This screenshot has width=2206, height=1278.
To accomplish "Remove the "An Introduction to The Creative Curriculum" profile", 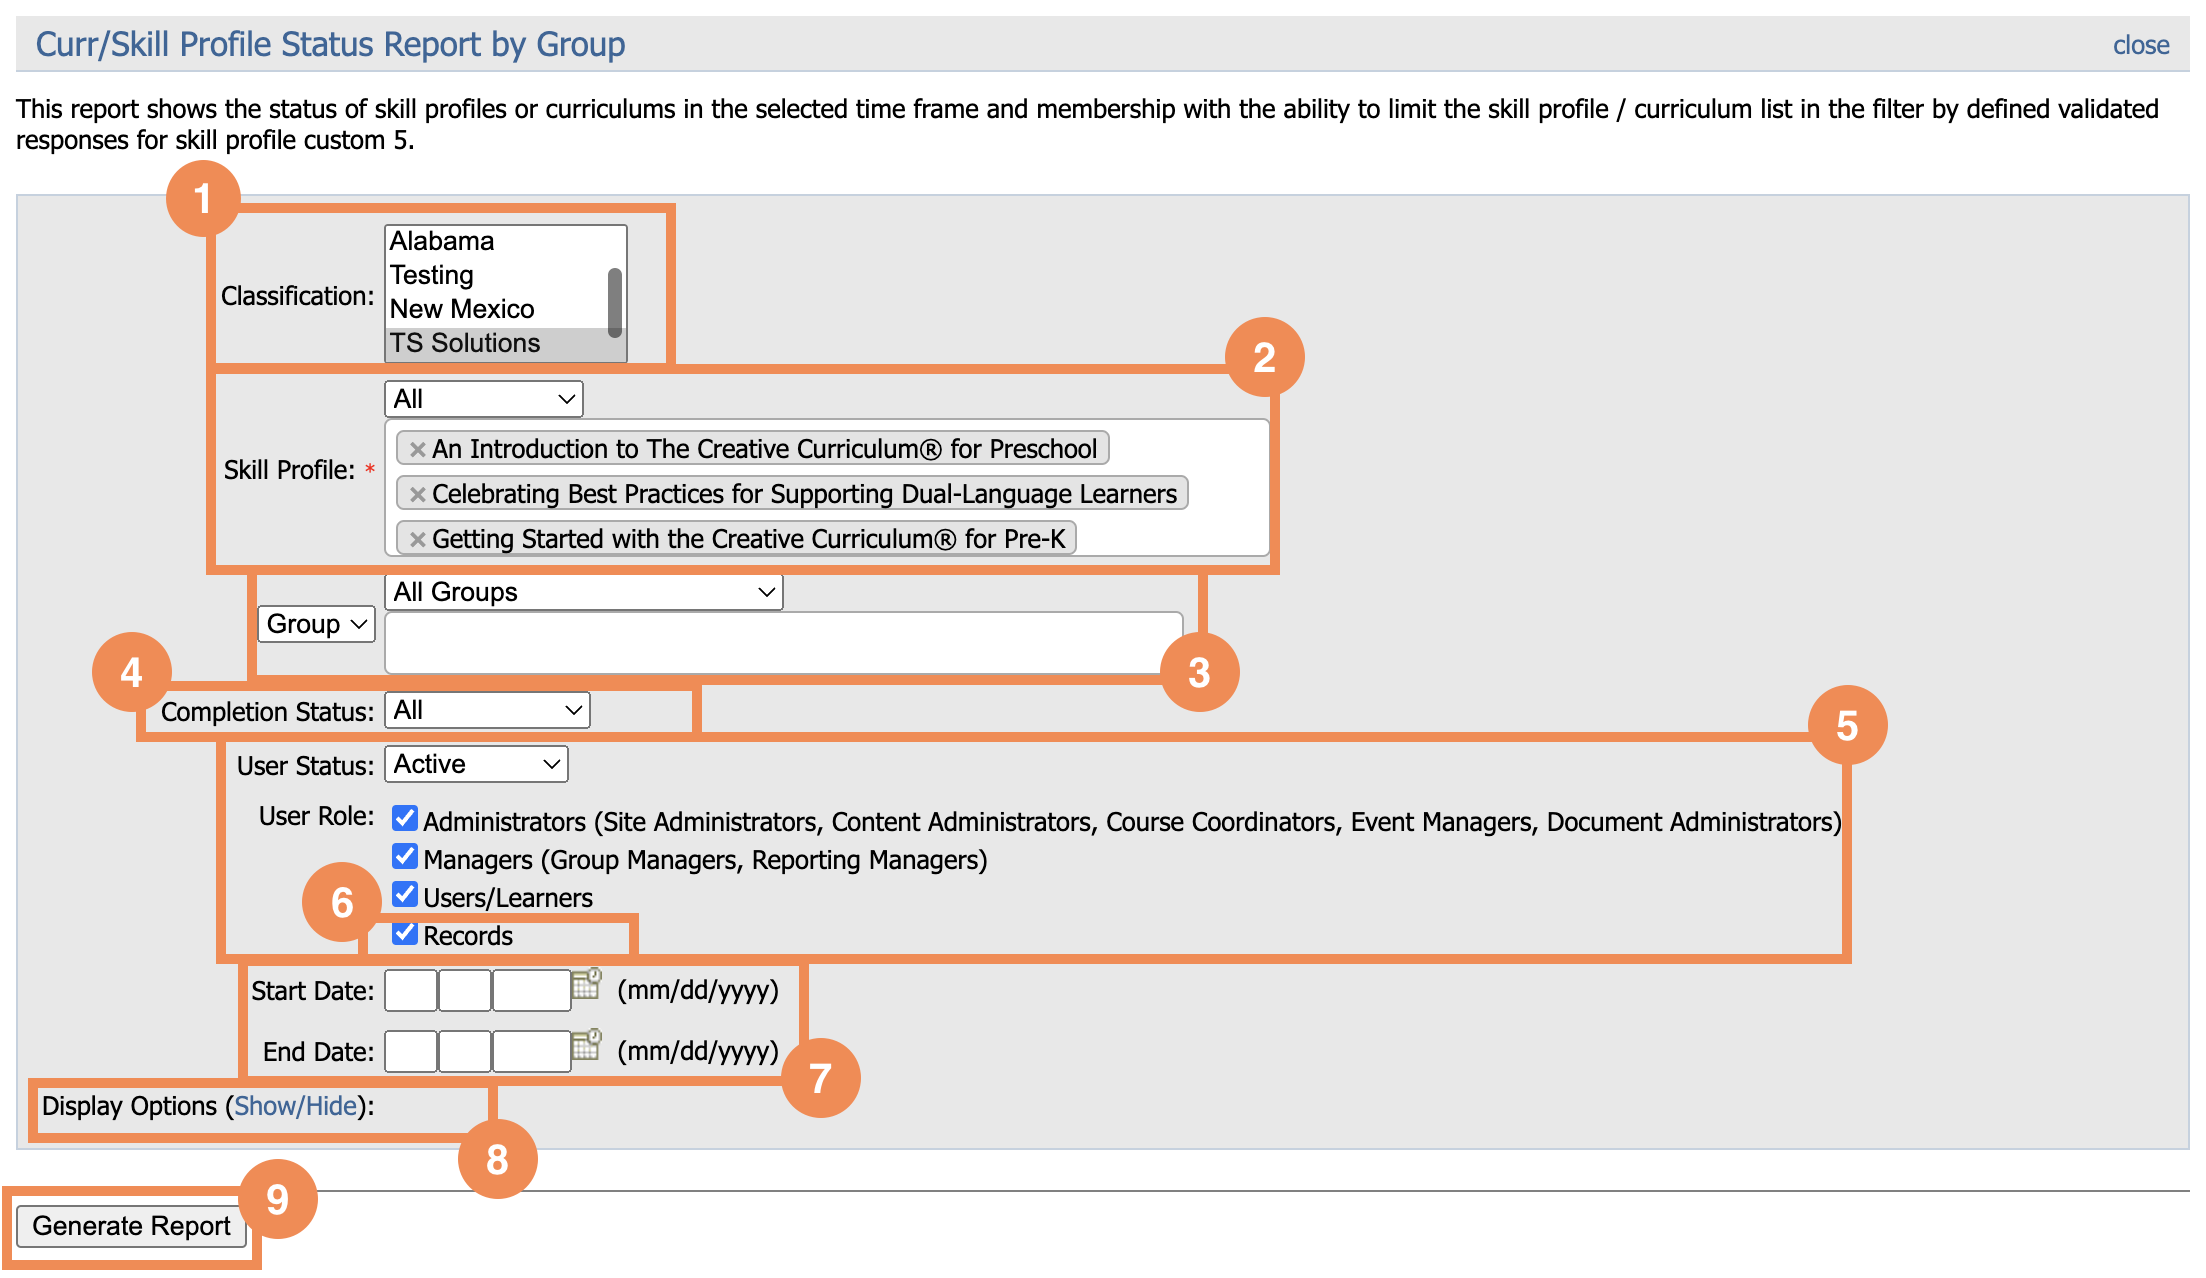I will point(417,448).
